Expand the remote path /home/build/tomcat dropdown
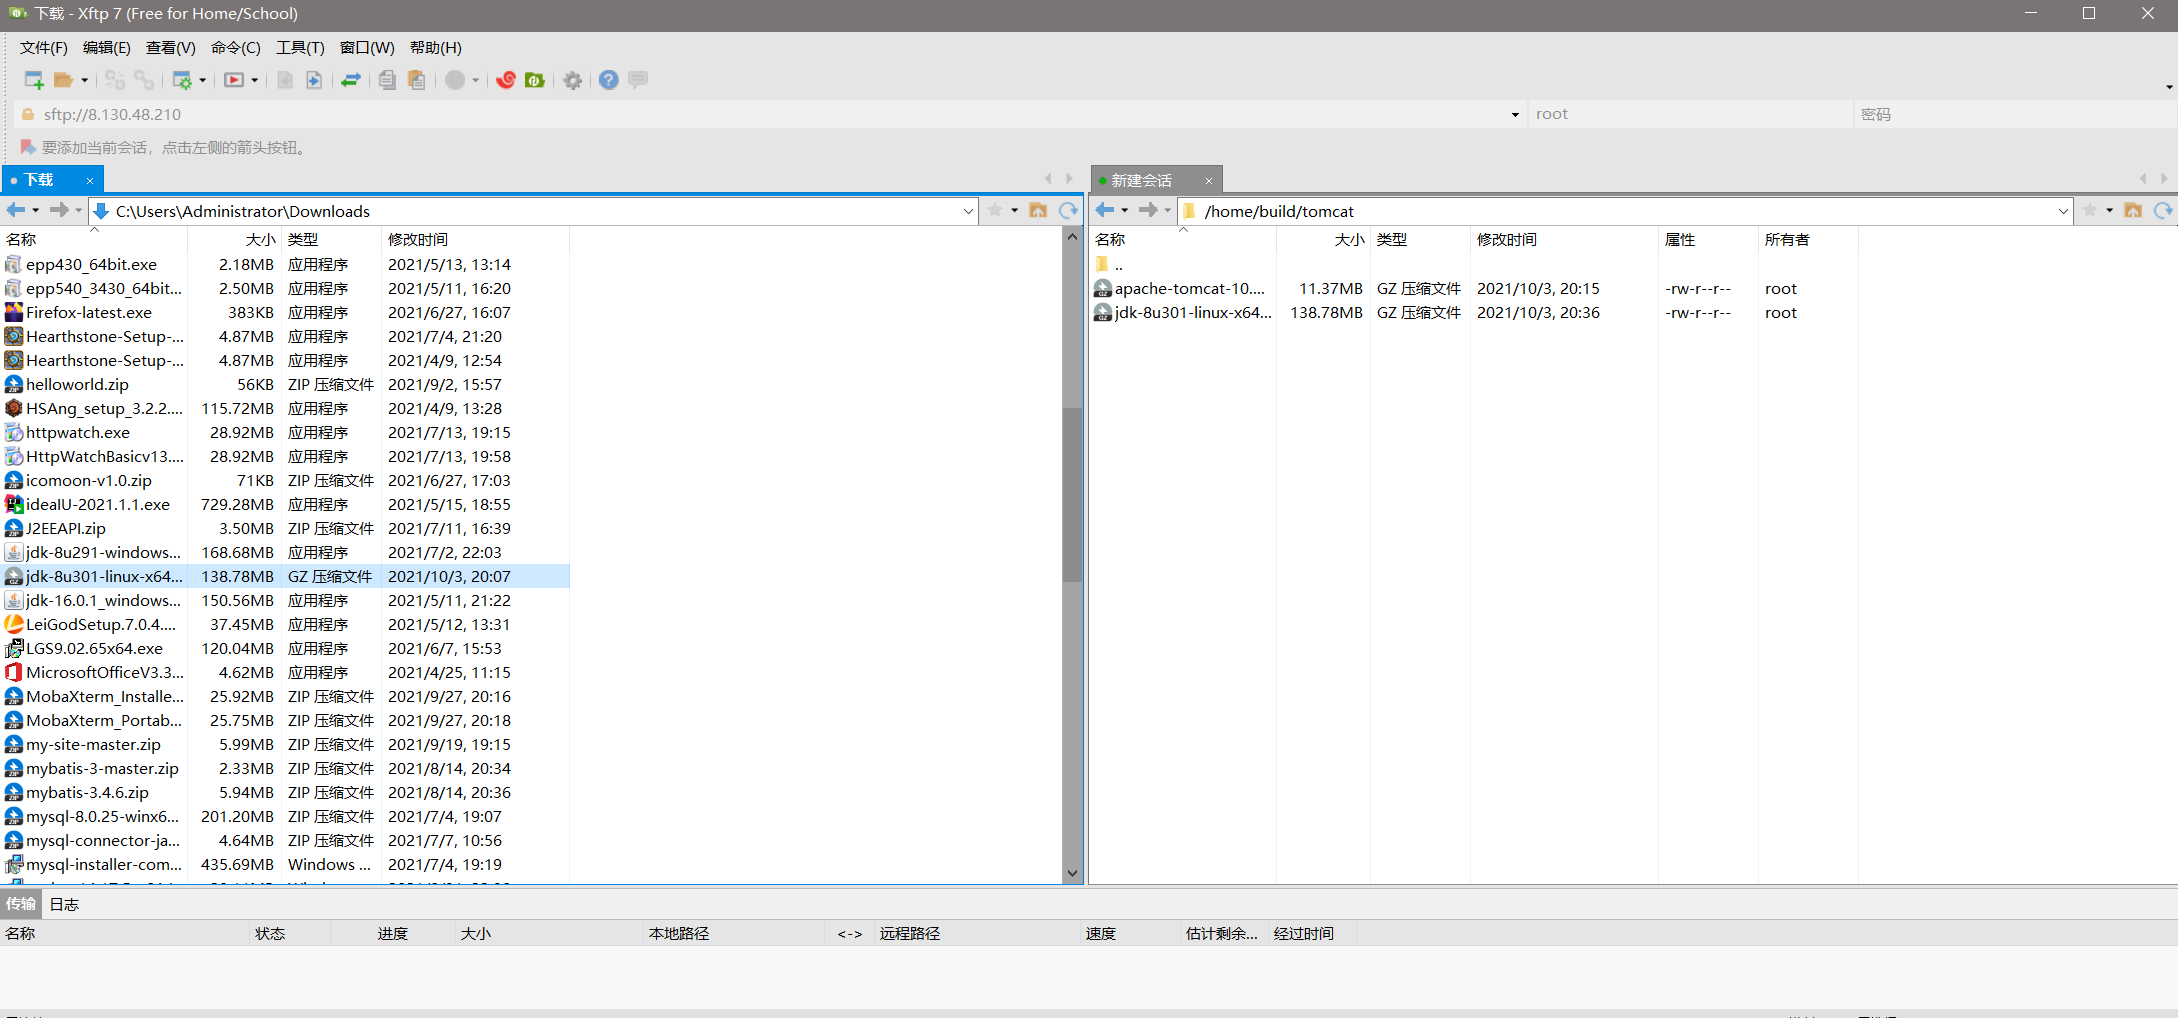The width and height of the screenshot is (2178, 1018). pyautogui.click(x=2063, y=211)
